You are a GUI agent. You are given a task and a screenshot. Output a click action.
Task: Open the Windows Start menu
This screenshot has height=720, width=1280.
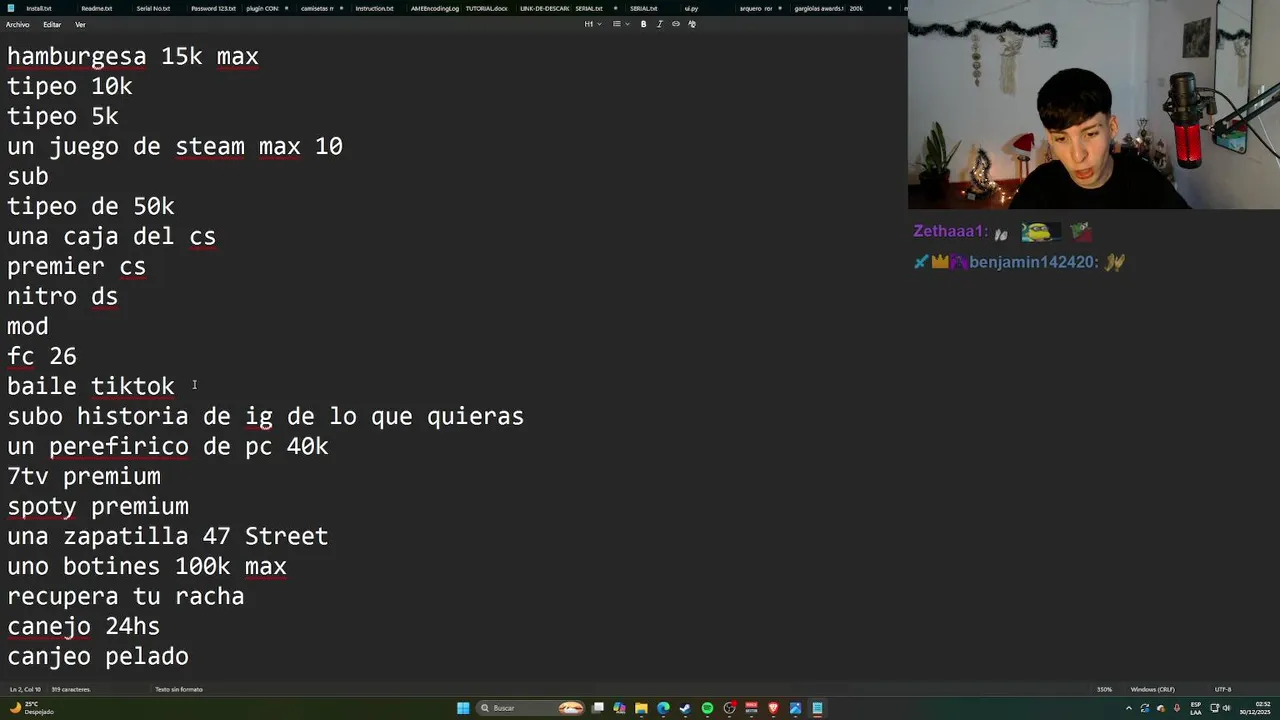[463, 708]
